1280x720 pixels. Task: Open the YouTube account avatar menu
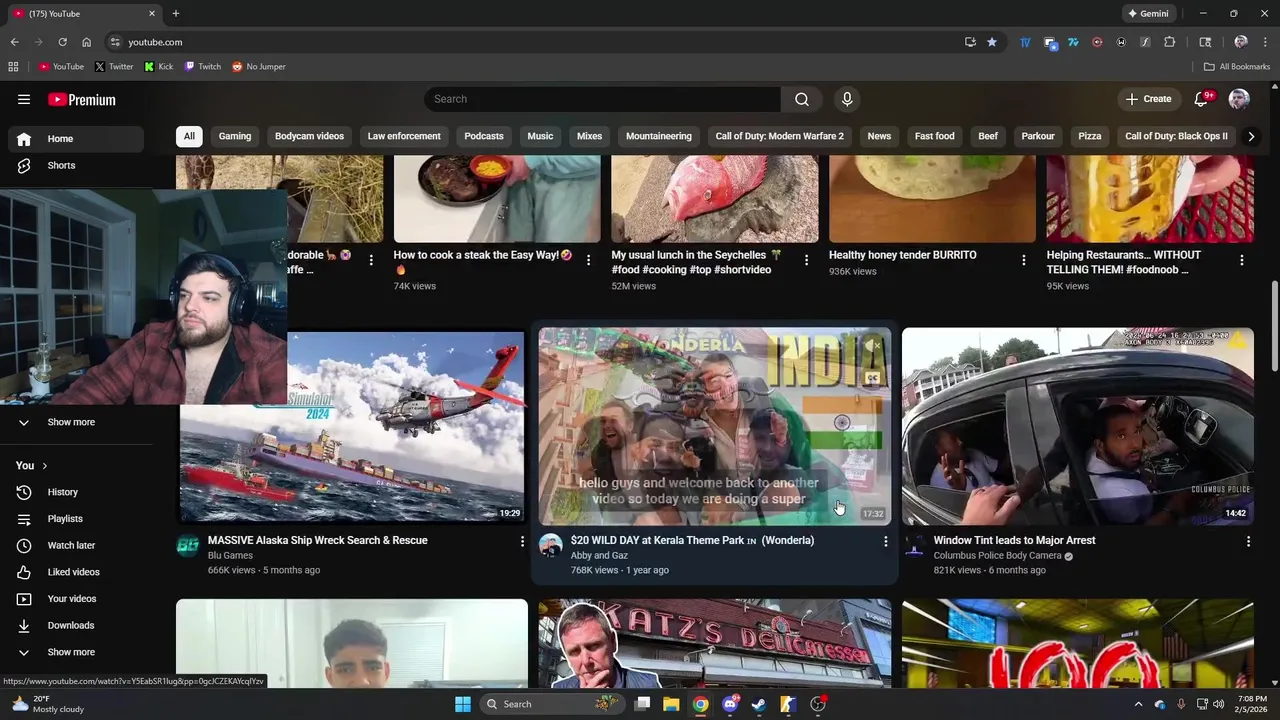[x=1239, y=99]
